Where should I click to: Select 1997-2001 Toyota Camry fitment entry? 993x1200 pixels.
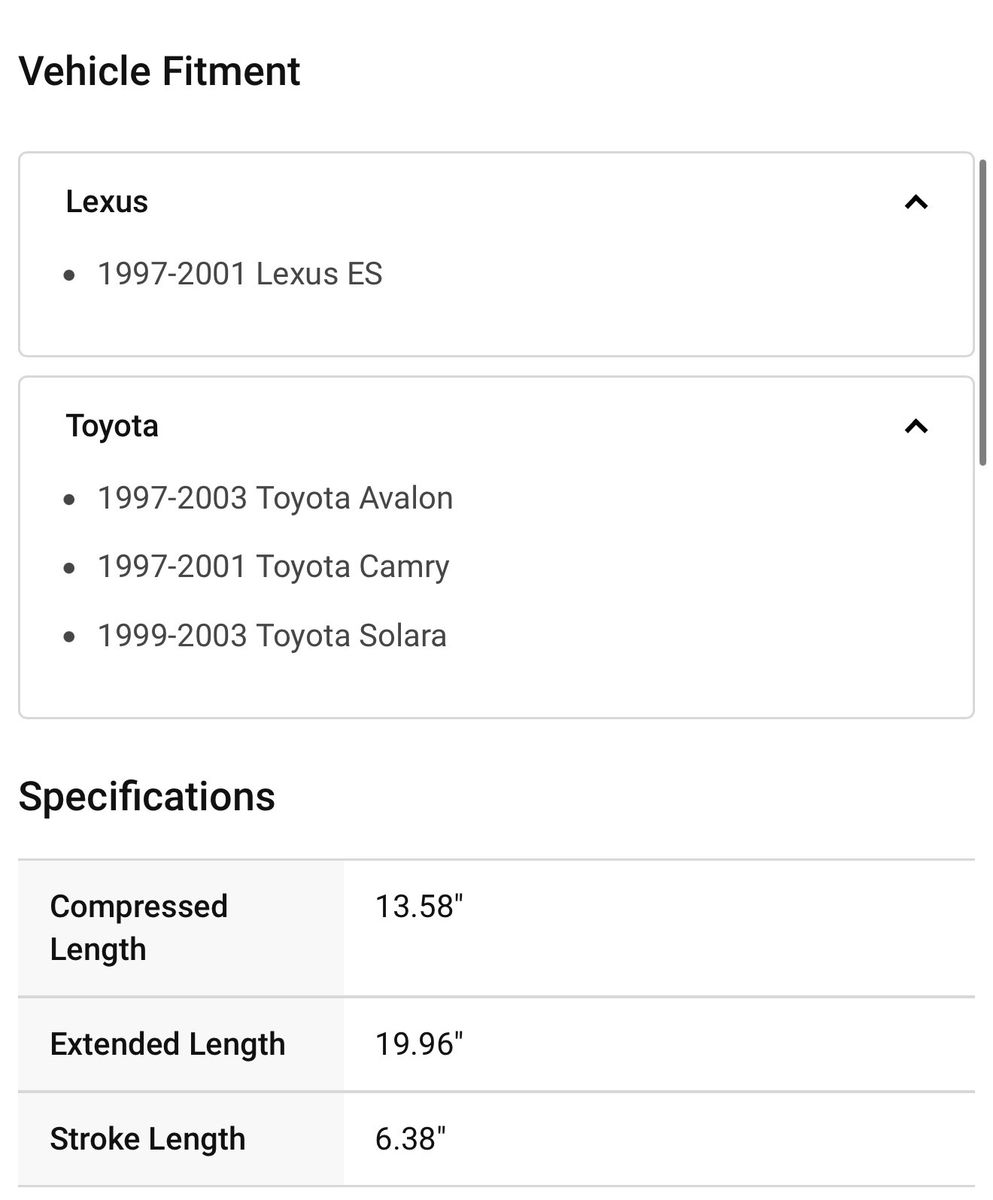[x=273, y=567]
